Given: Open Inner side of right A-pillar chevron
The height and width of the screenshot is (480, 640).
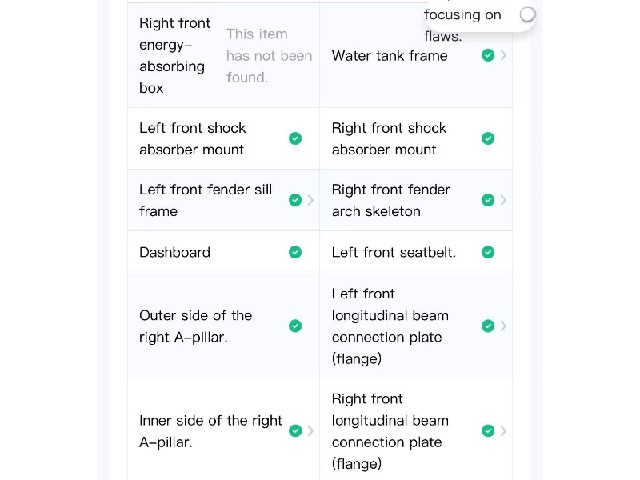Looking at the screenshot, I should (311, 431).
